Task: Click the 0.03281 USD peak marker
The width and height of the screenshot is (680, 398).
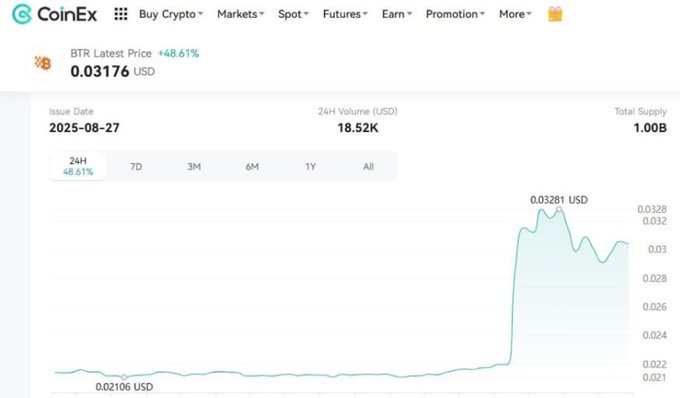Action: (559, 210)
